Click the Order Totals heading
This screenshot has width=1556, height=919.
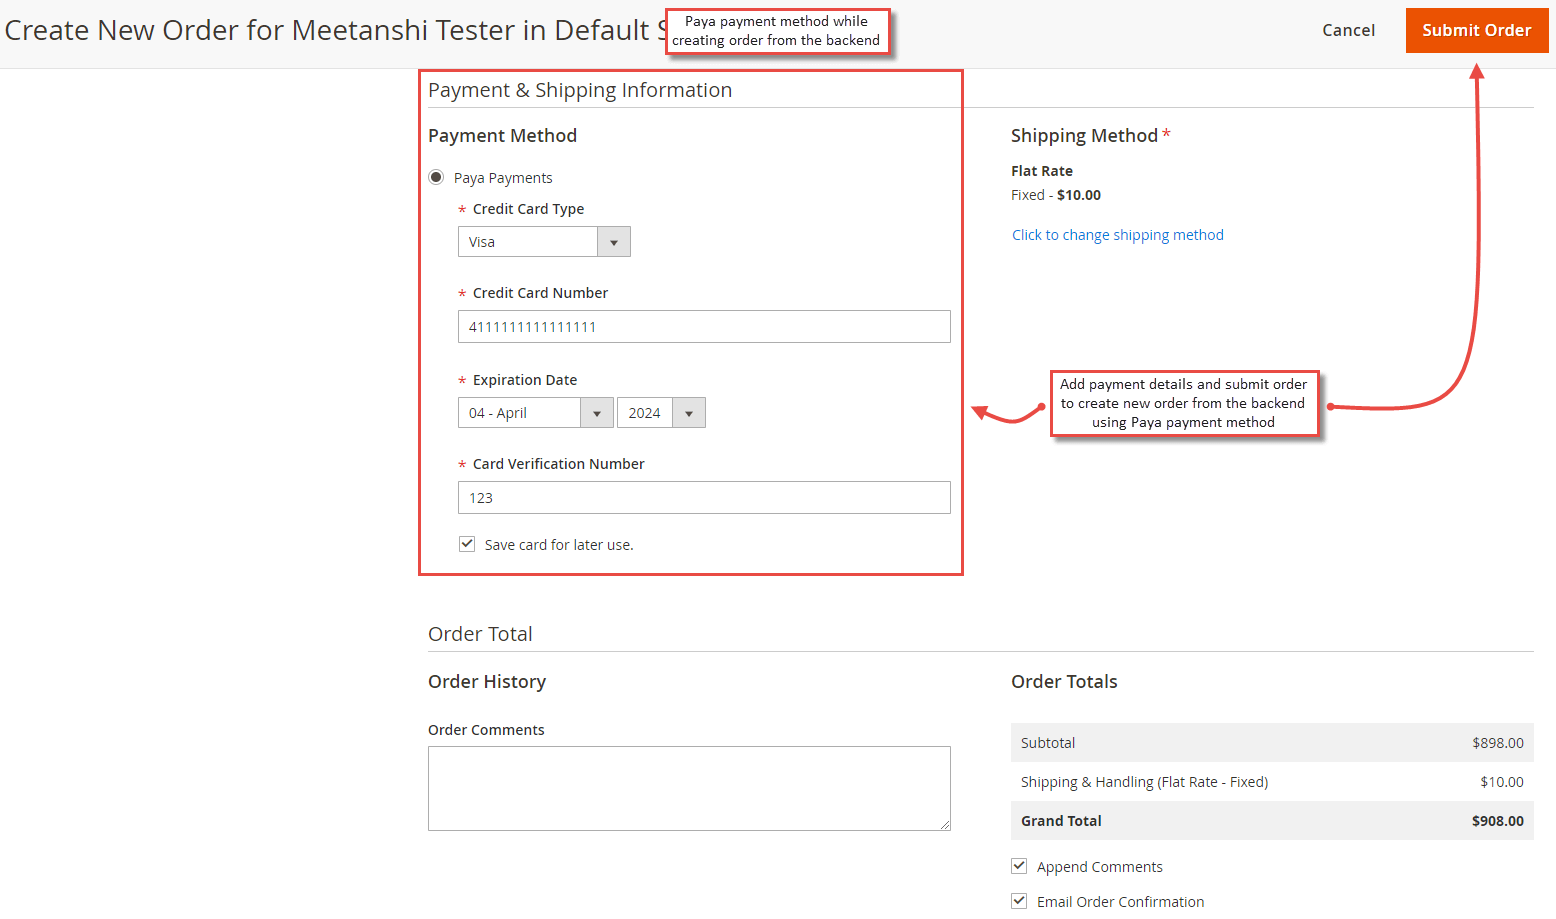click(x=1064, y=681)
